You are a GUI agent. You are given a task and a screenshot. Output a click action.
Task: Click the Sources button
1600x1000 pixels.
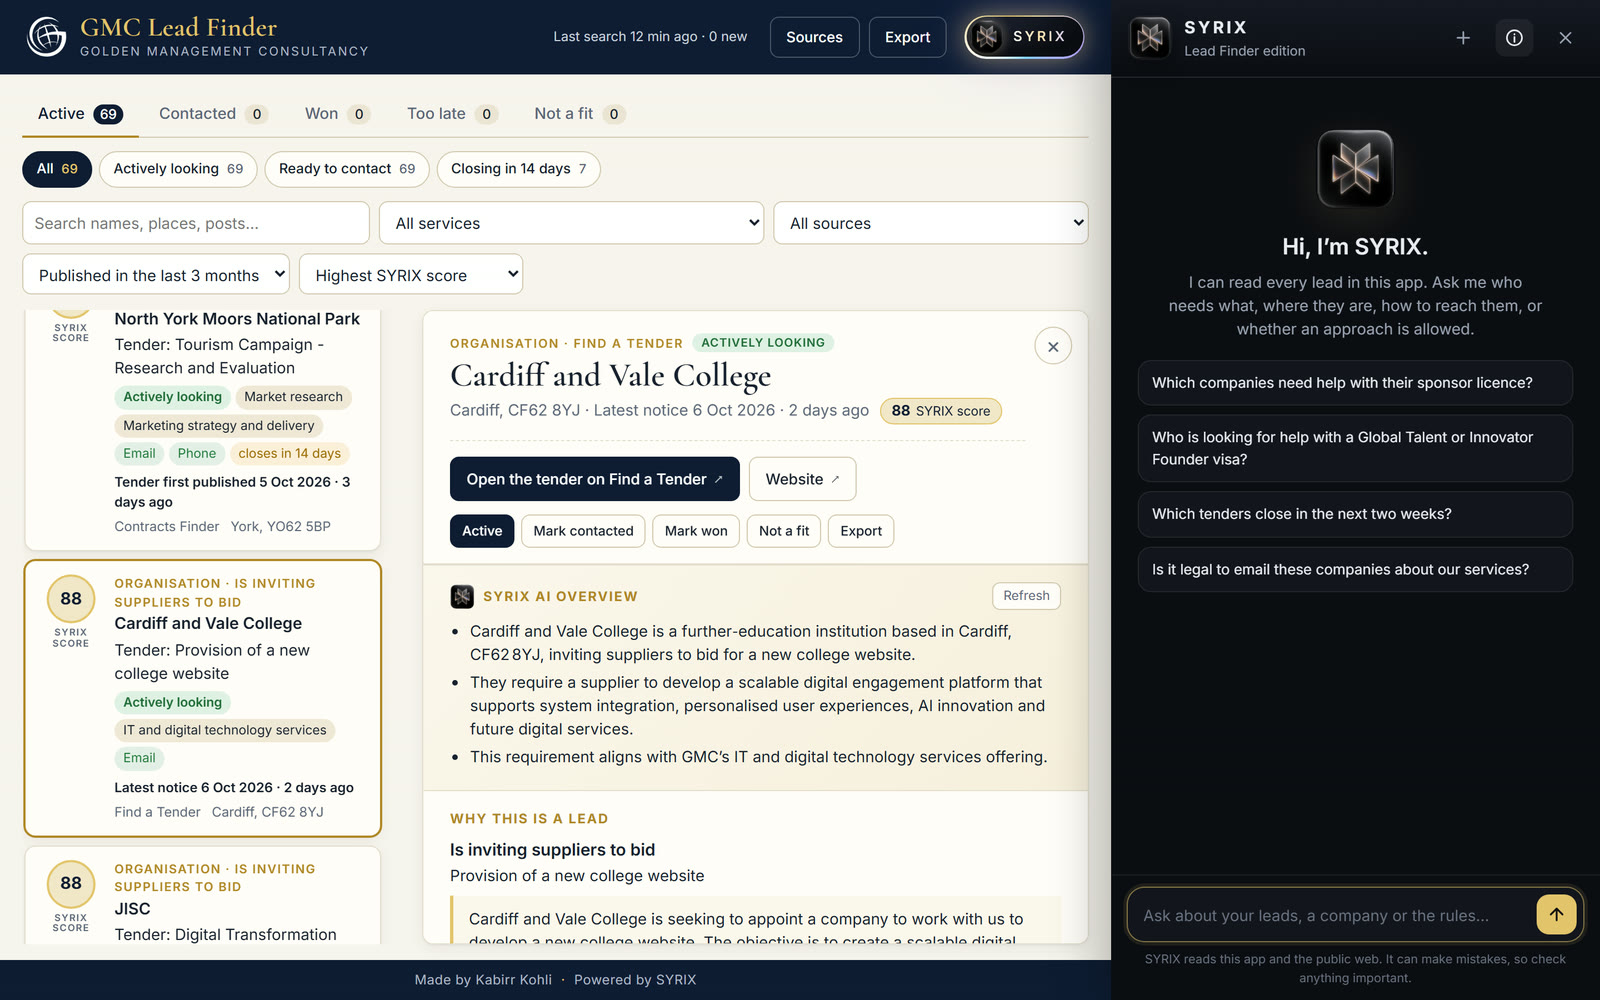click(x=815, y=37)
